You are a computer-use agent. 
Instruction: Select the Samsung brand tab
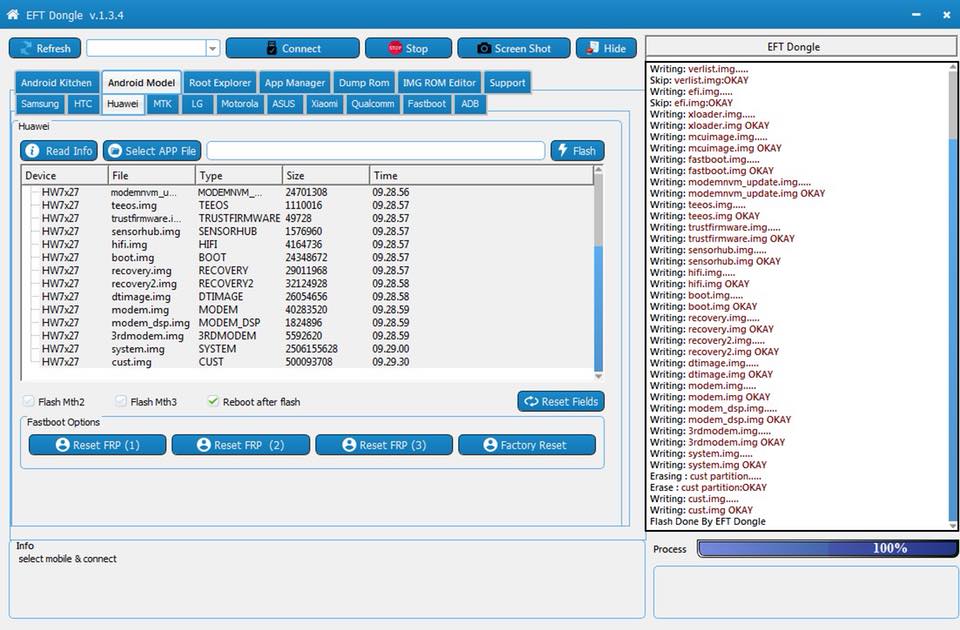tap(40, 103)
